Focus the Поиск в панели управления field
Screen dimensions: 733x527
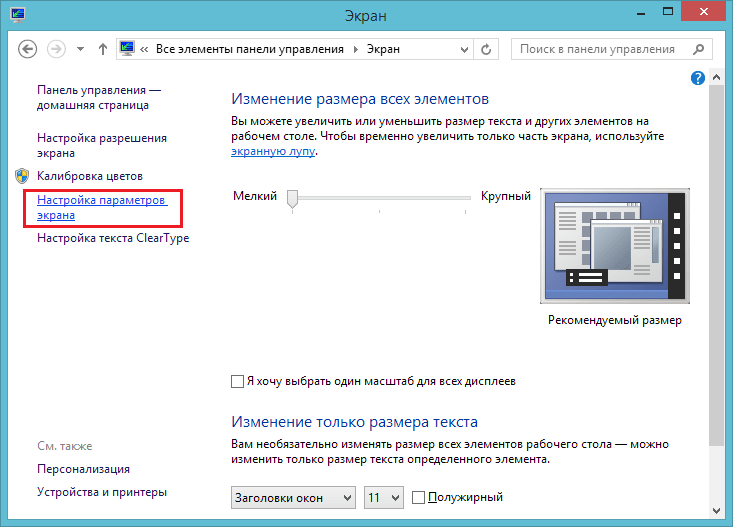click(611, 49)
